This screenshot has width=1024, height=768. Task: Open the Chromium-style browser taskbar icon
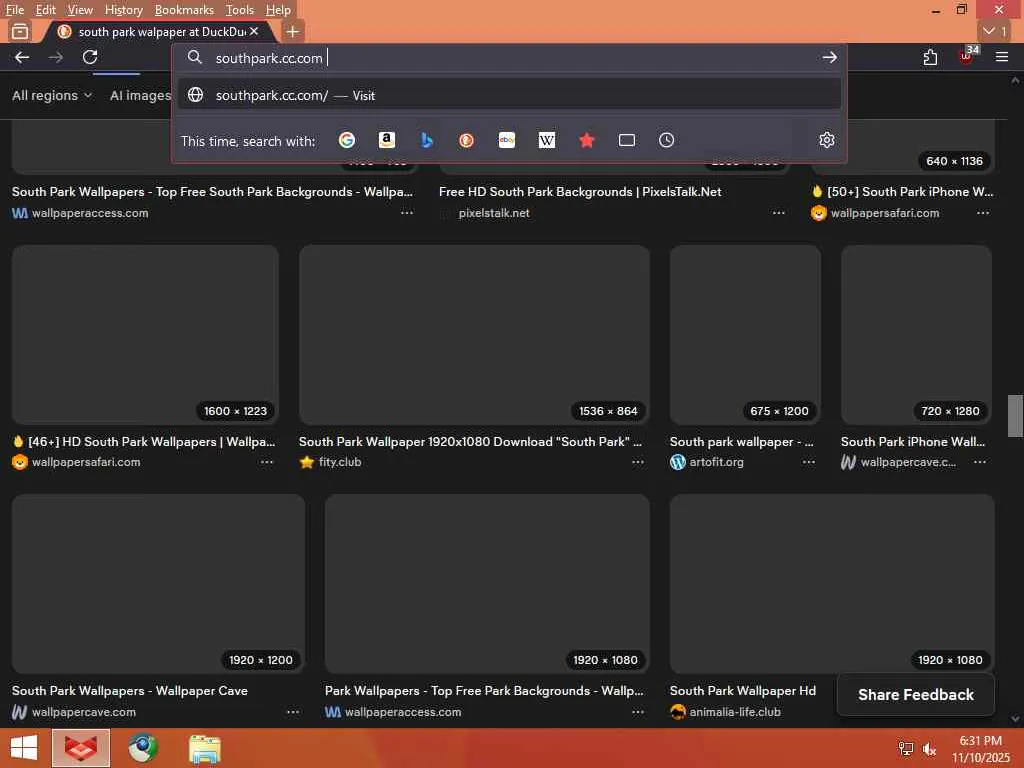143,748
